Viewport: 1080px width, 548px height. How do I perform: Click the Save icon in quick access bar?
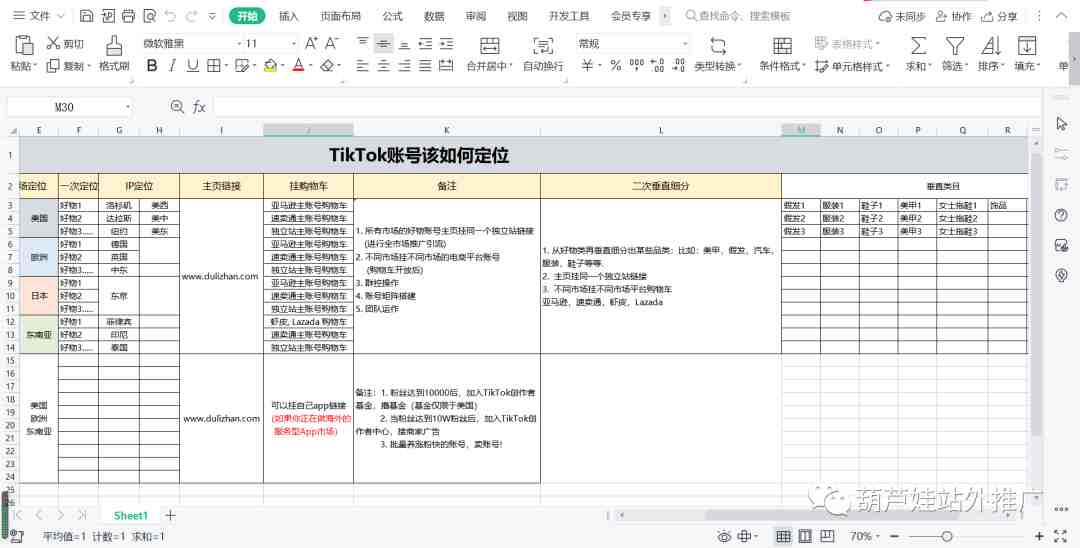86,15
